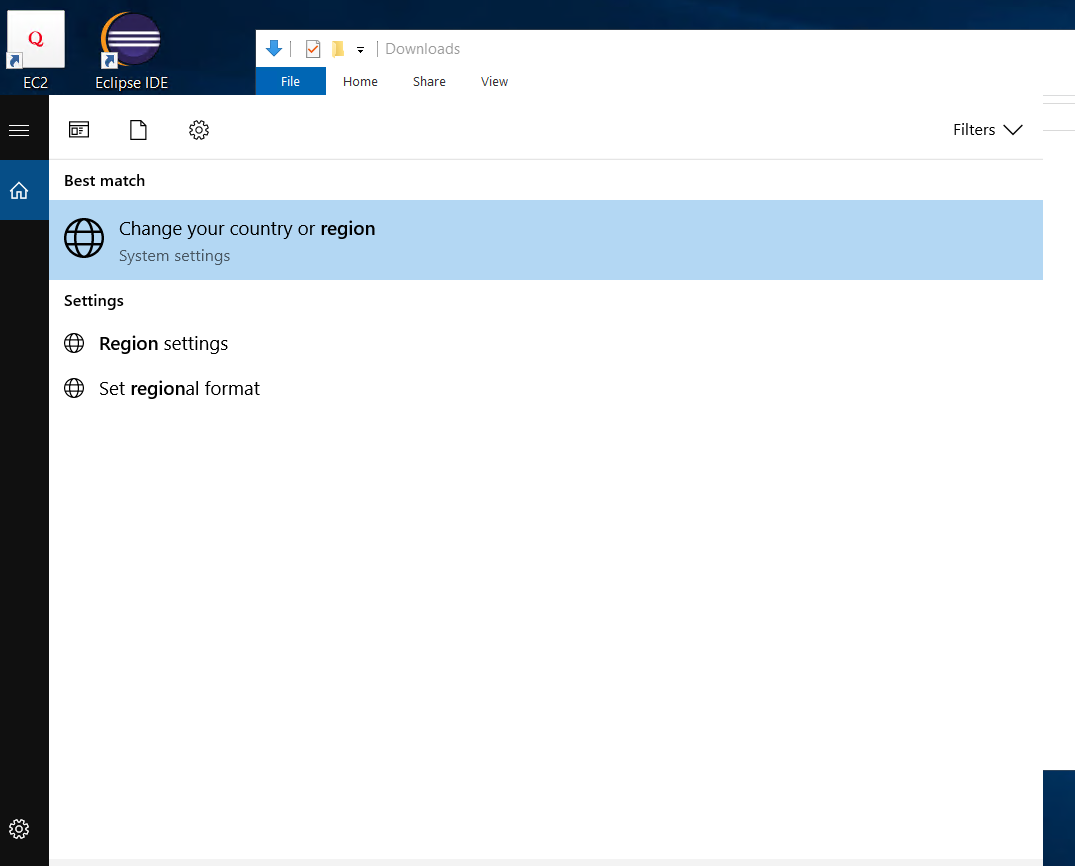This screenshot has height=866, width=1075.
Task: Switch to View tab in Downloads window
Action: tap(494, 82)
